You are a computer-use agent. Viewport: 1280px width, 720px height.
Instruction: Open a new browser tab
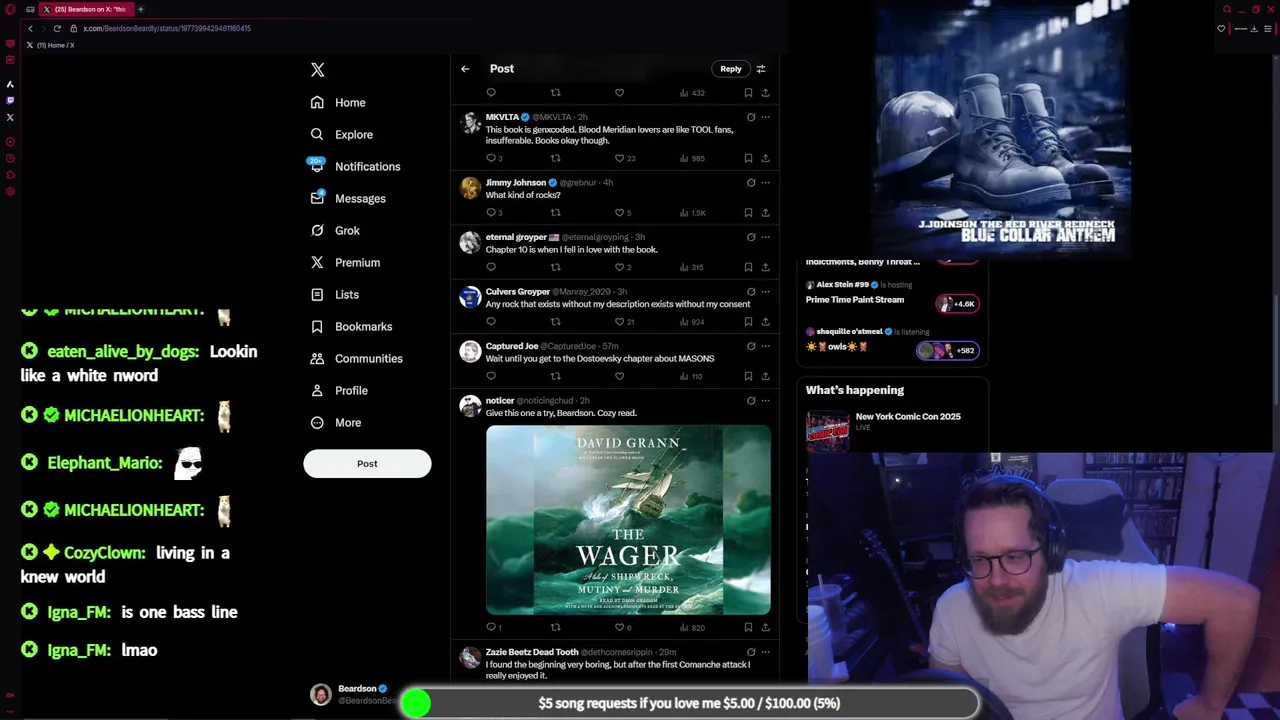click(140, 9)
